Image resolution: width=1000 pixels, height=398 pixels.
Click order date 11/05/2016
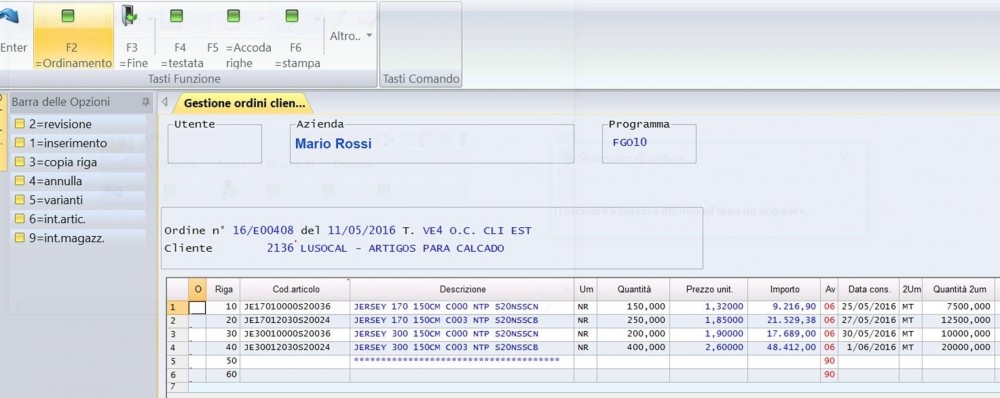point(362,230)
